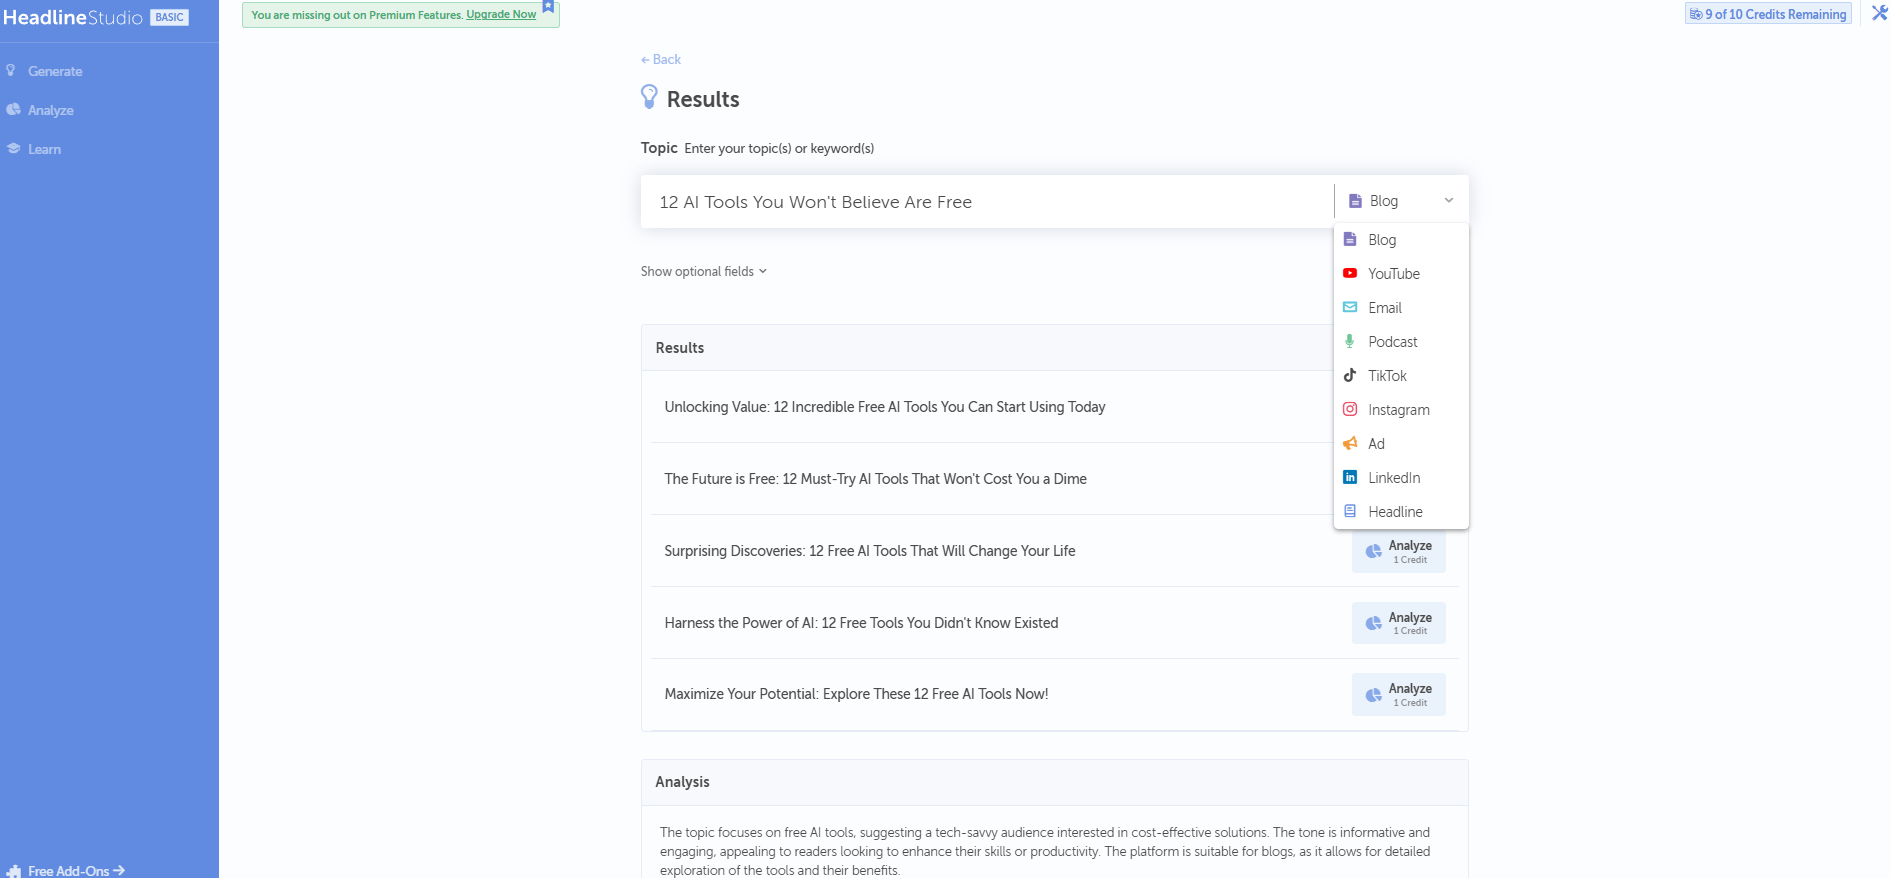The image size is (1891, 878).
Task: Click the Podcast microphone icon
Action: click(1350, 341)
